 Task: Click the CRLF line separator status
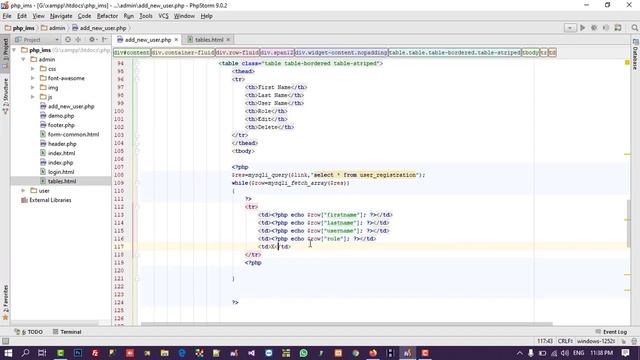point(565,341)
